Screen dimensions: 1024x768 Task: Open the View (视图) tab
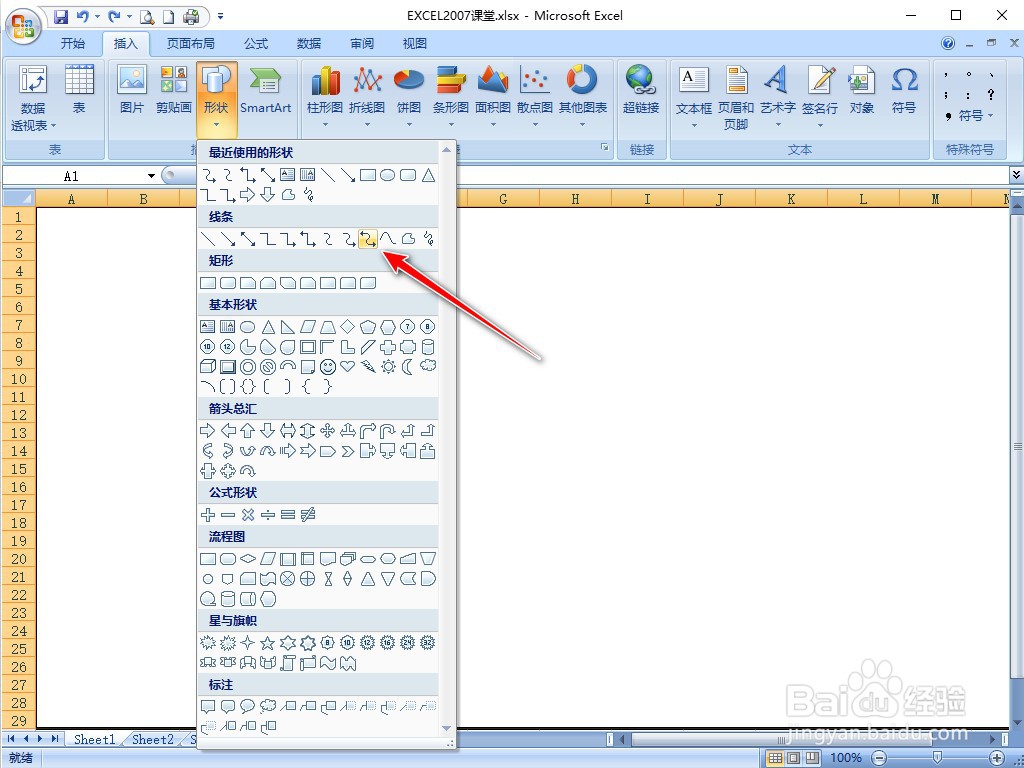415,44
